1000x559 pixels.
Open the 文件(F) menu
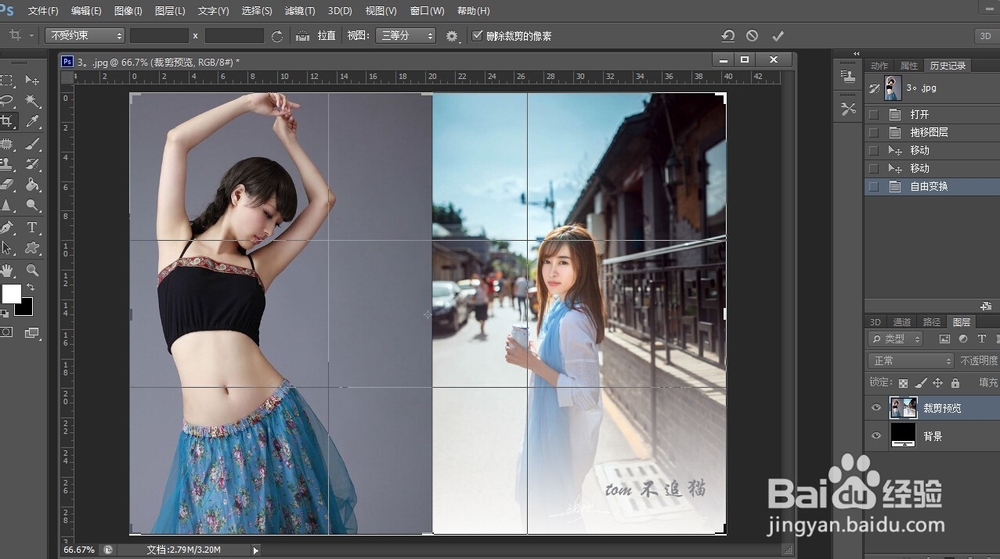pyautogui.click(x=43, y=11)
